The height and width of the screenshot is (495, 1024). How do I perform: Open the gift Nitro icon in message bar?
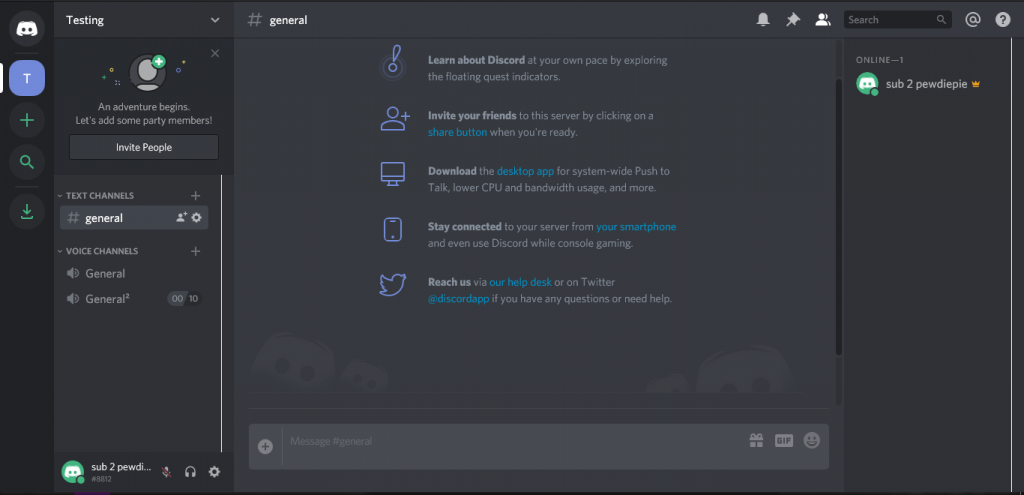756,440
